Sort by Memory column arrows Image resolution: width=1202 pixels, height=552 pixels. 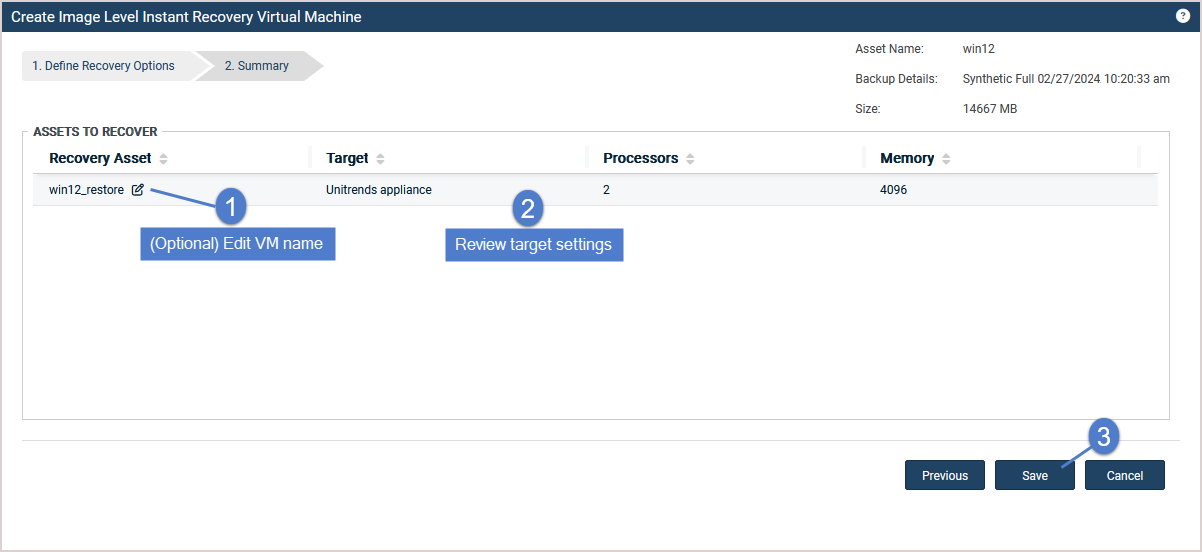946,159
